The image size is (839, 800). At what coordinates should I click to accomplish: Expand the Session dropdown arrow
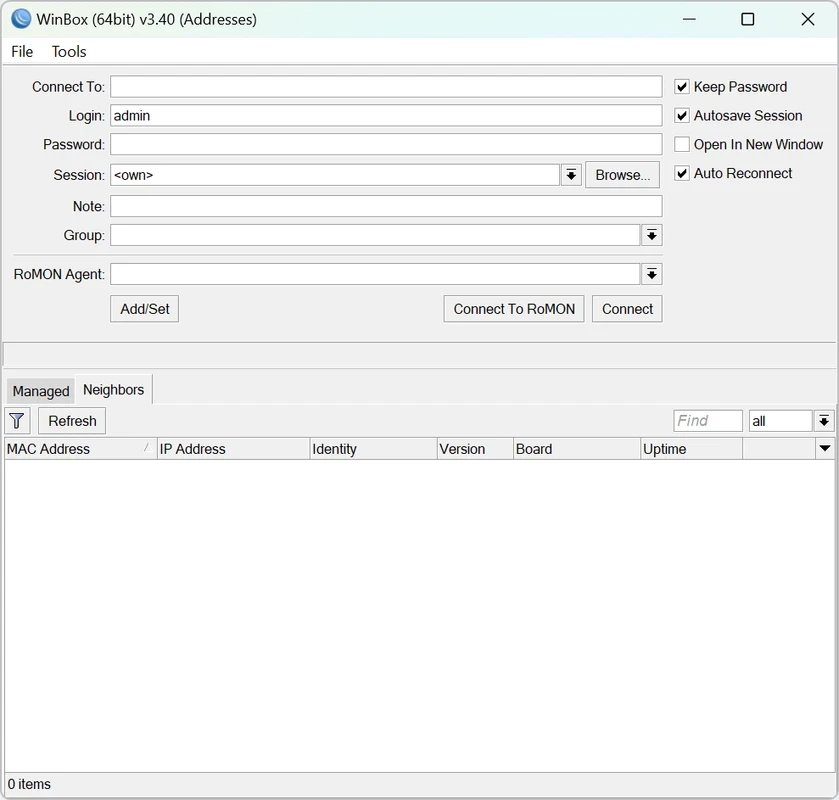pyautogui.click(x=571, y=175)
